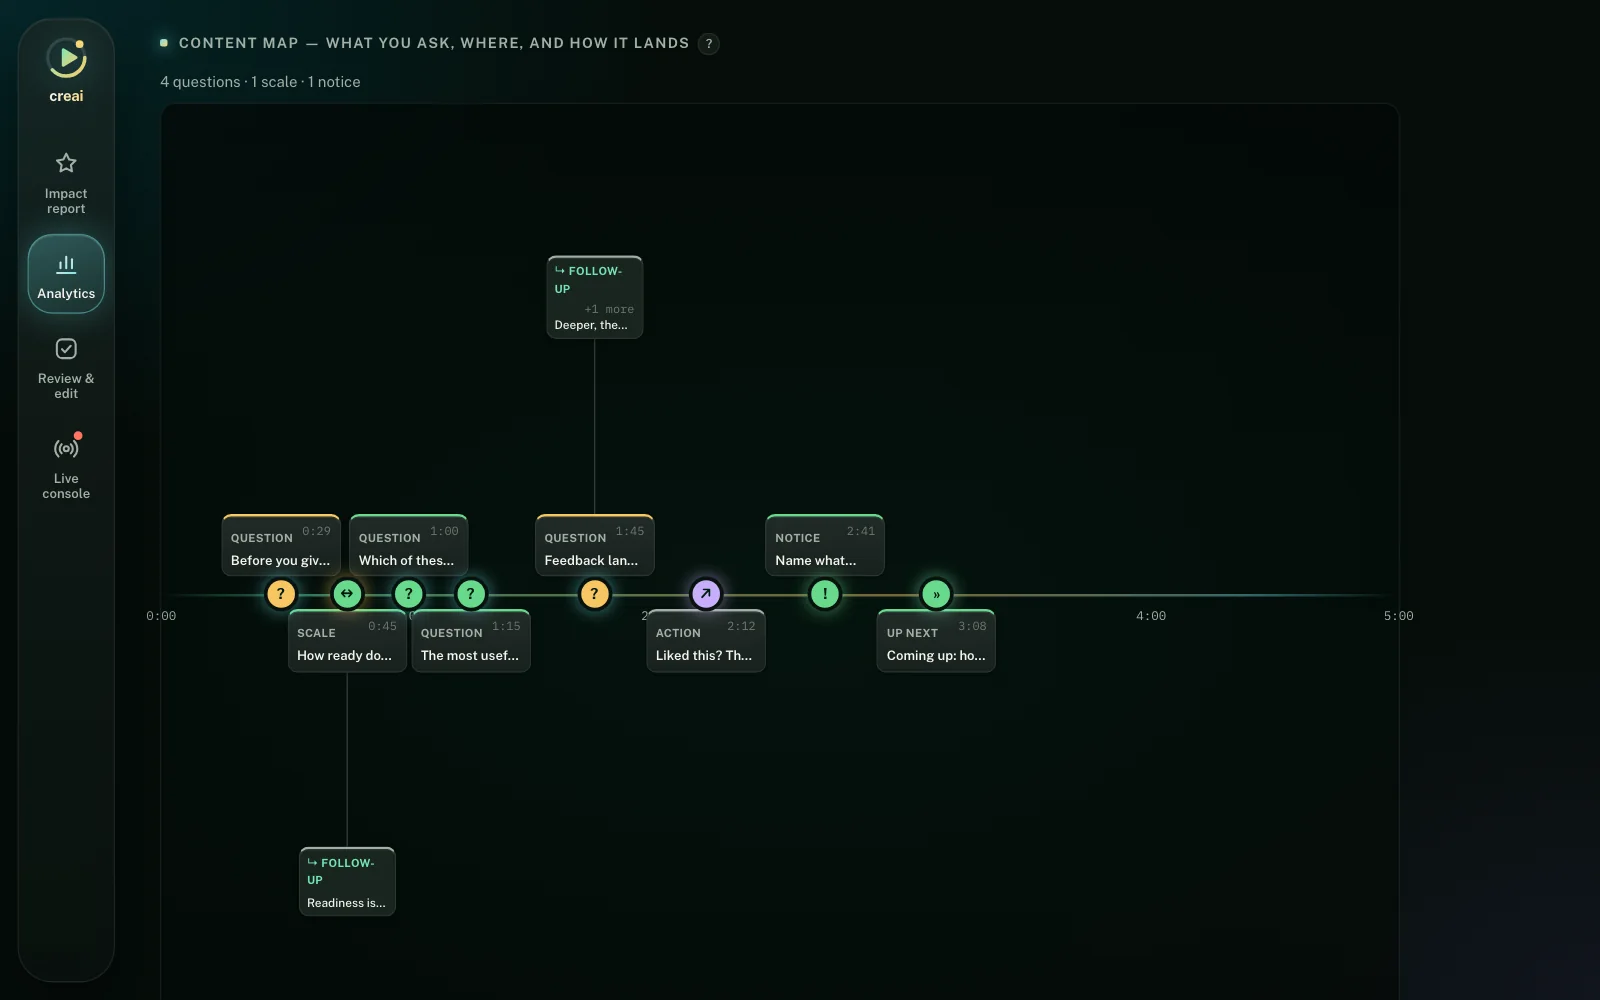Open the 'Liked this? Th...' action card
This screenshot has width=1600, height=1000.
tap(706, 641)
